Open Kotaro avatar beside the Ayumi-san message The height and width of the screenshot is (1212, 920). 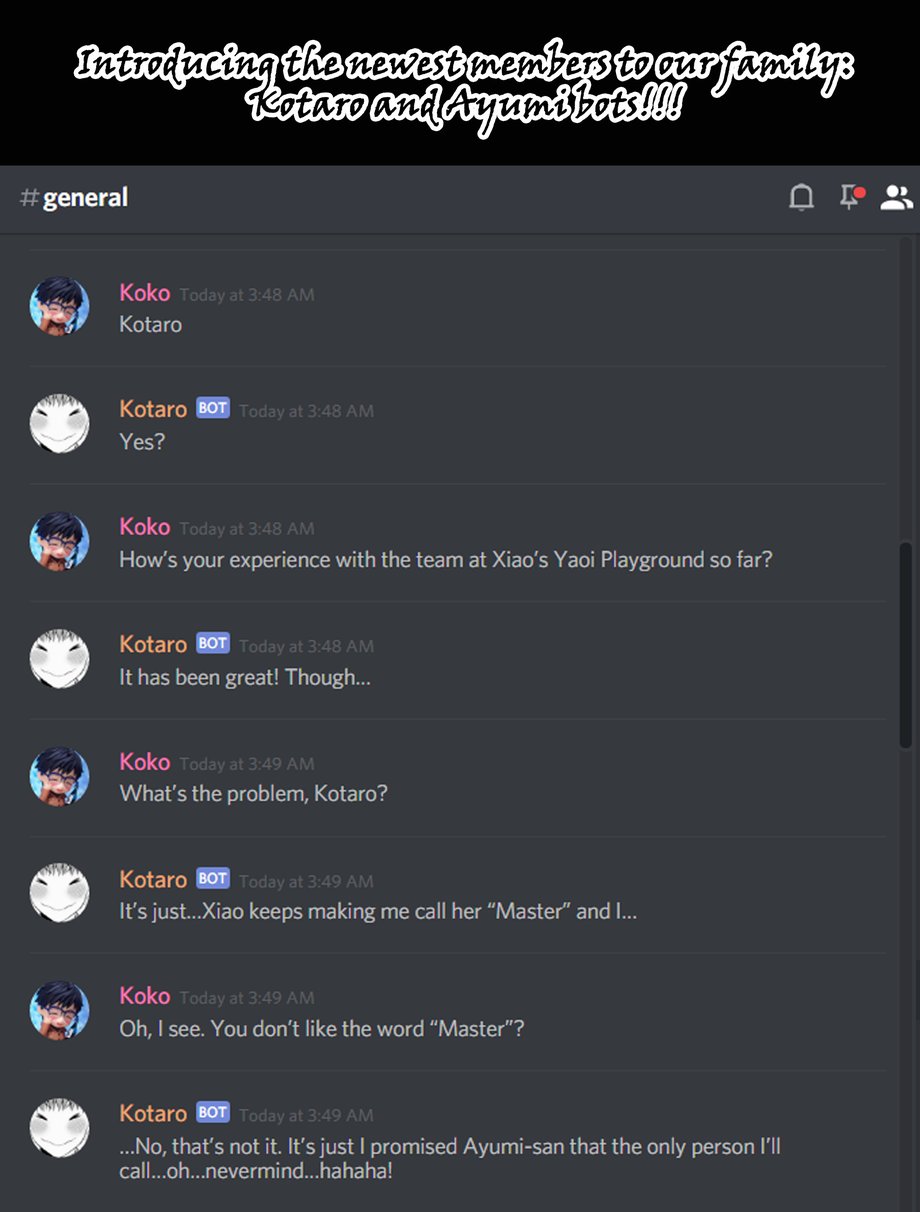click(x=60, y=1128)
